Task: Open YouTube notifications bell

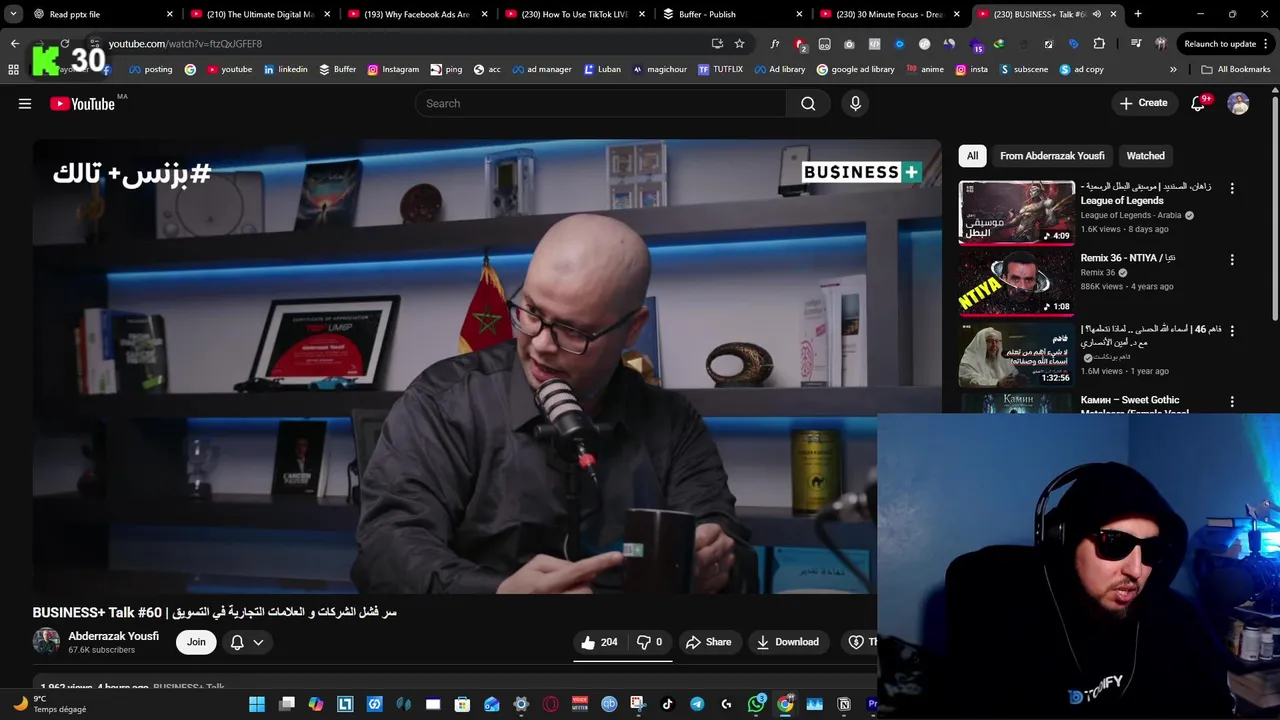Action: coord(1198,103)
